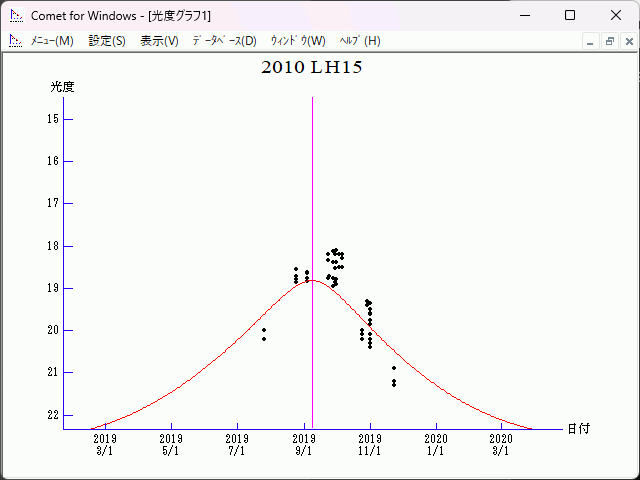
Task: Click the 光度 magnitude axis label
Action: [x=63, y=87]
